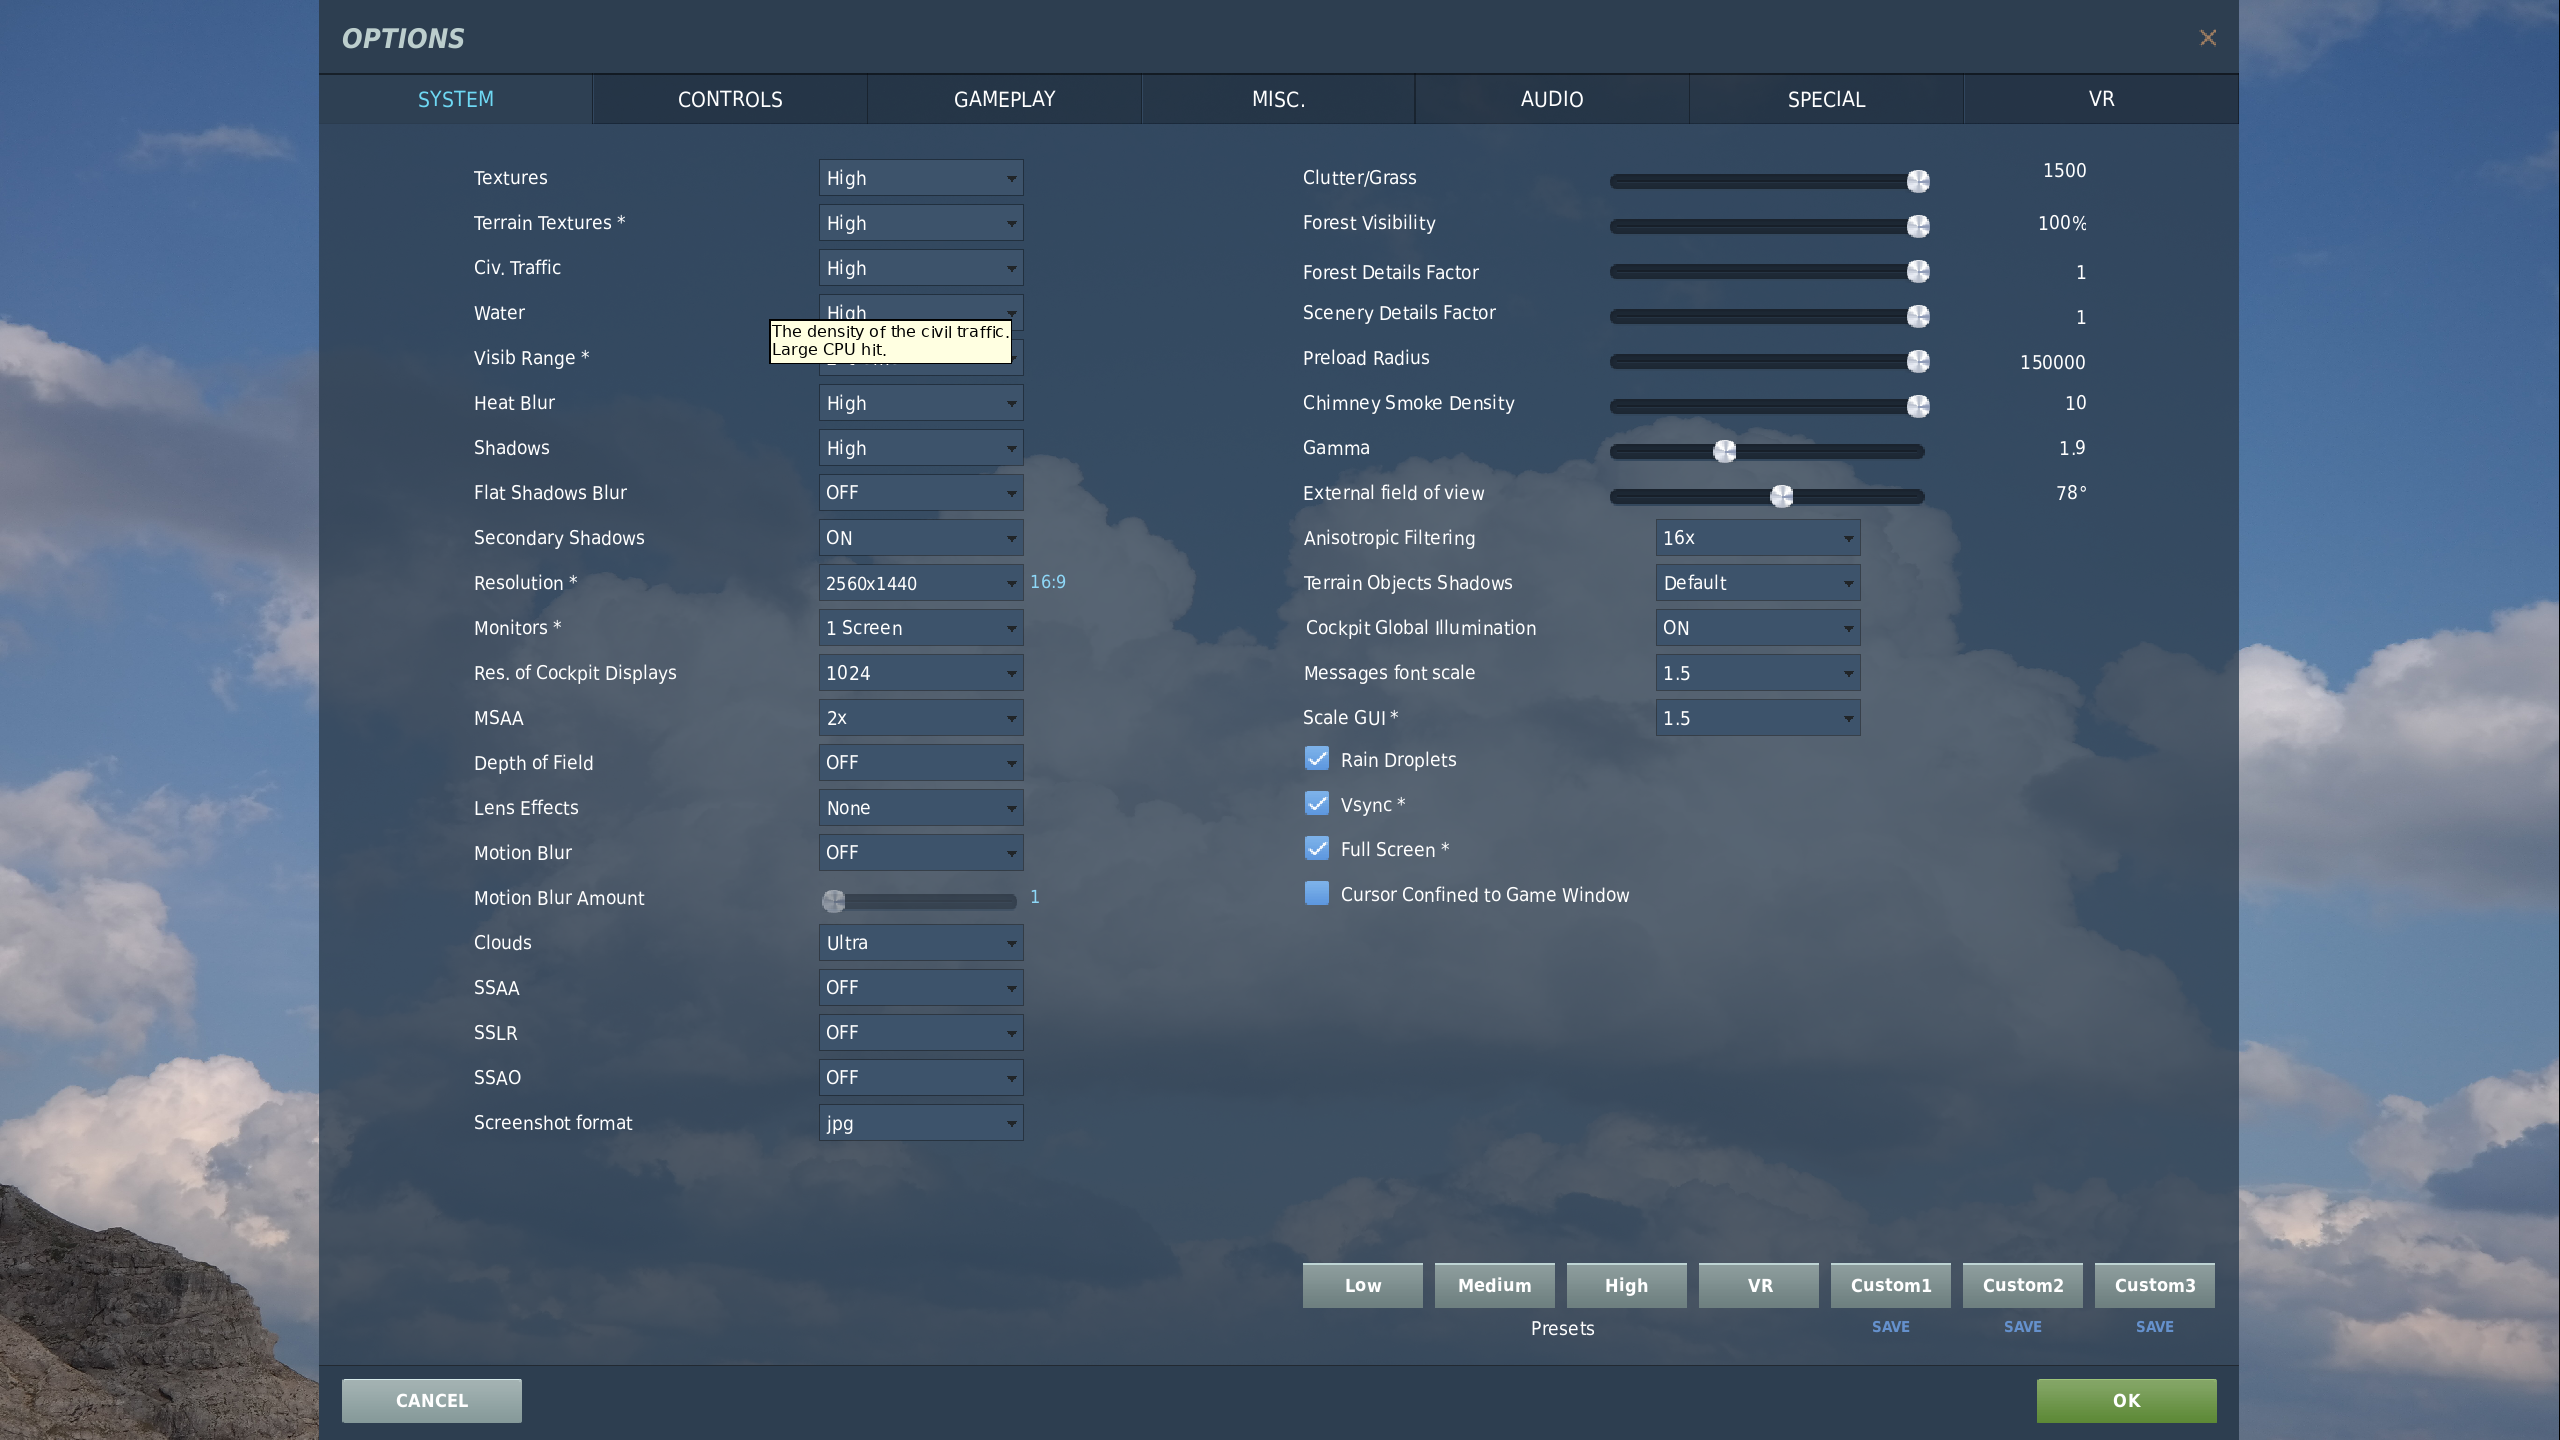Open the SSLR dropdown
The height and width of the screenshot is (1440, 2560).
coord(921,1033)
